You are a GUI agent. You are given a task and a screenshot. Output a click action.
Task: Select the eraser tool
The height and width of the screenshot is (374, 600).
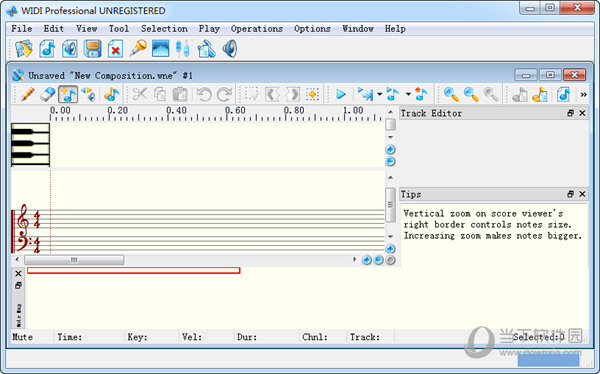(x=47, y=94)
